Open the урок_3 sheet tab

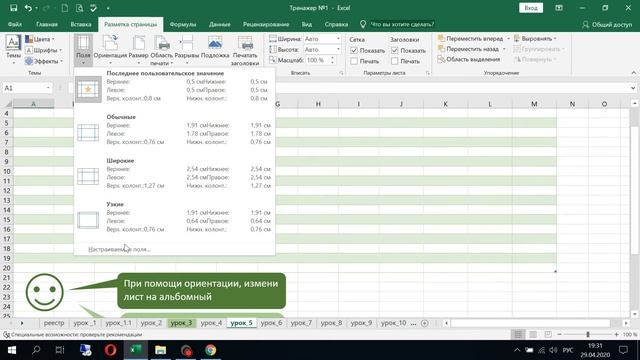tap(181, 323)
